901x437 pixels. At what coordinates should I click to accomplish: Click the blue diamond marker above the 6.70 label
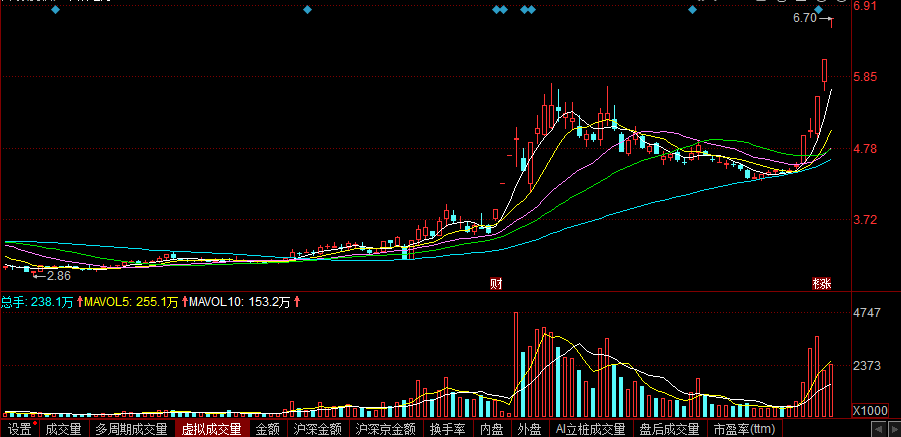pos(818,10)
